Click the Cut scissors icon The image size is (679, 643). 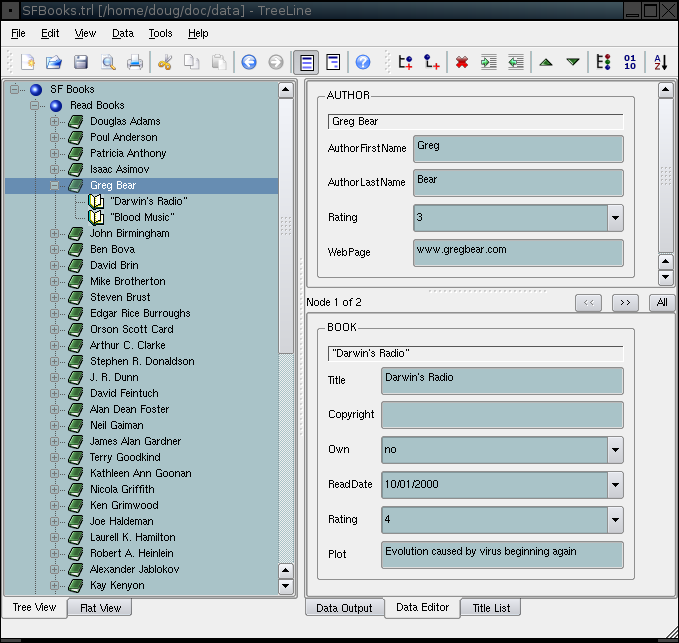click(165, 62)
